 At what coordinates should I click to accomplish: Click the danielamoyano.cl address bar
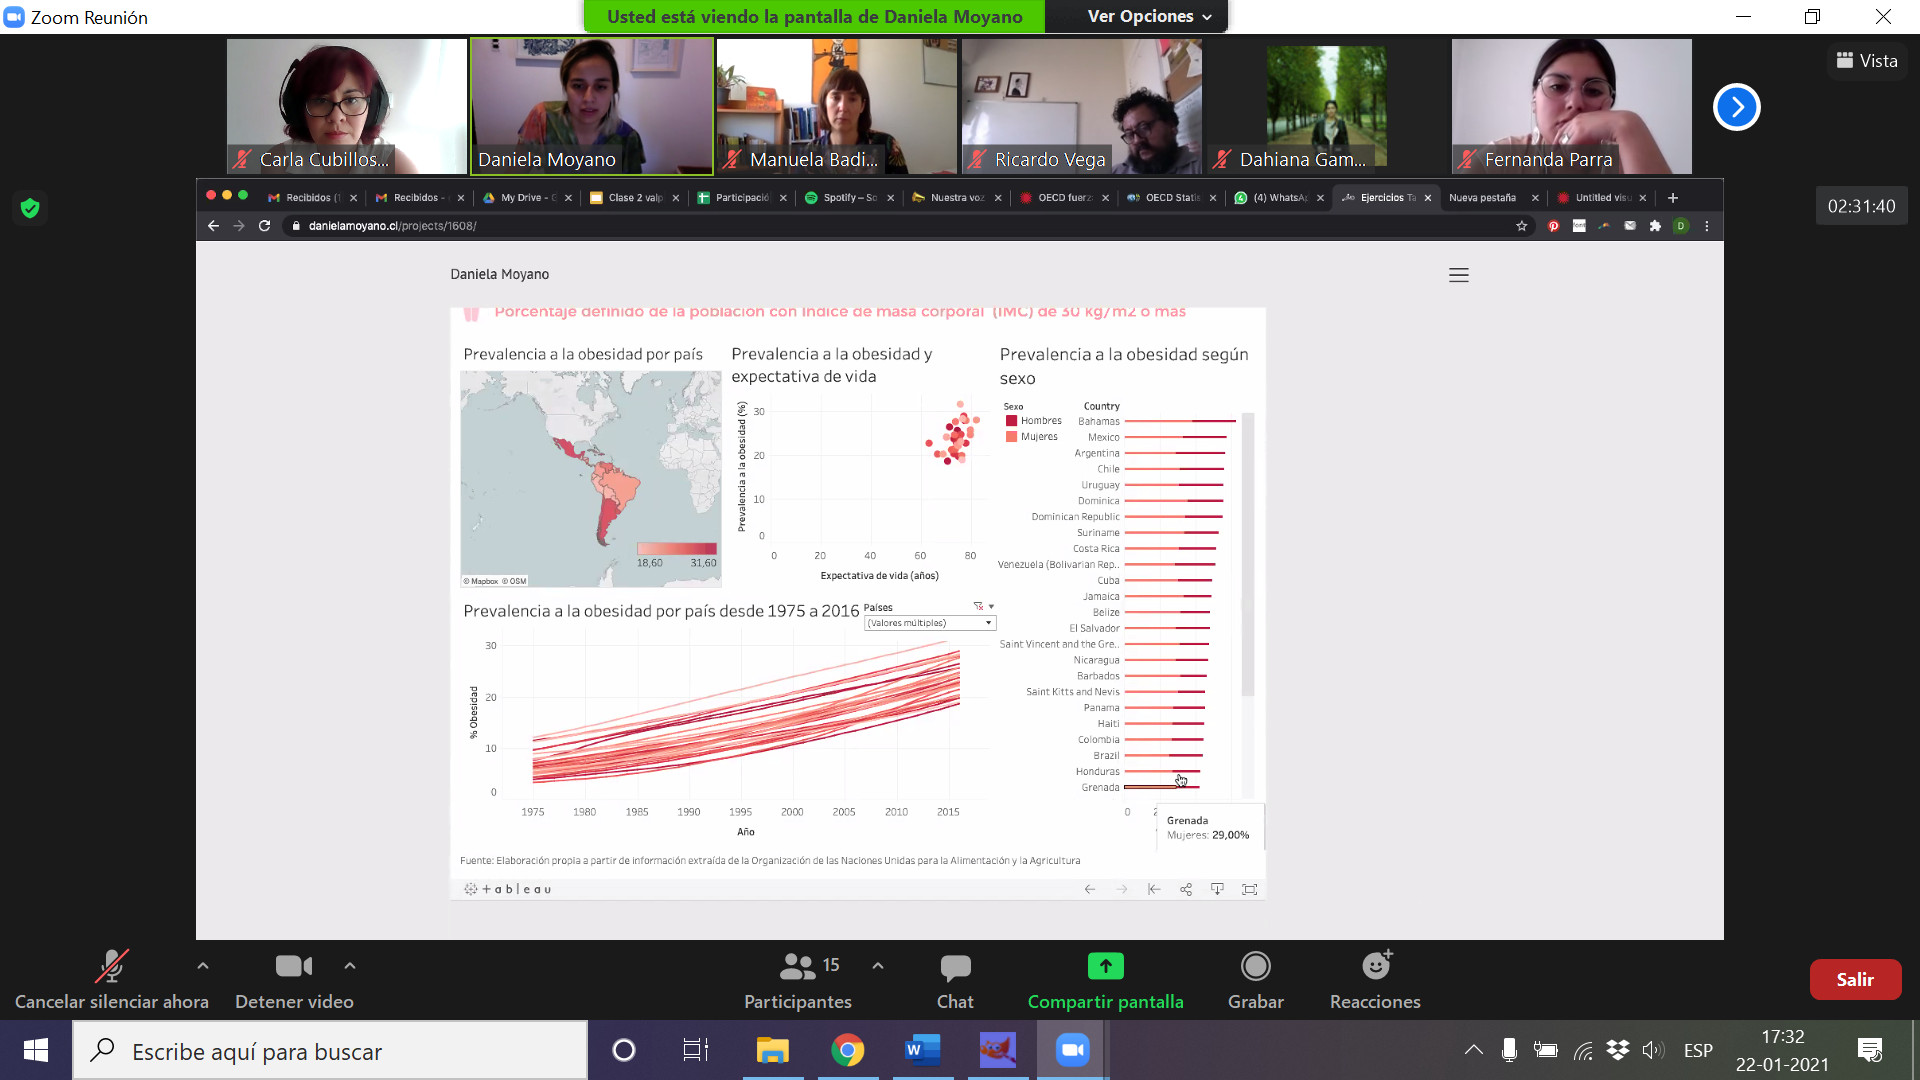(x=900, y=226)
